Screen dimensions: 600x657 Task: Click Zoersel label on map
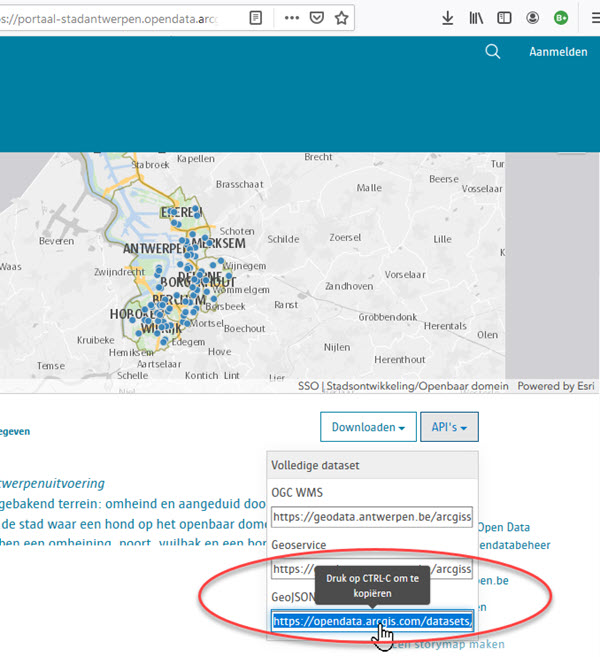point(345,238)
